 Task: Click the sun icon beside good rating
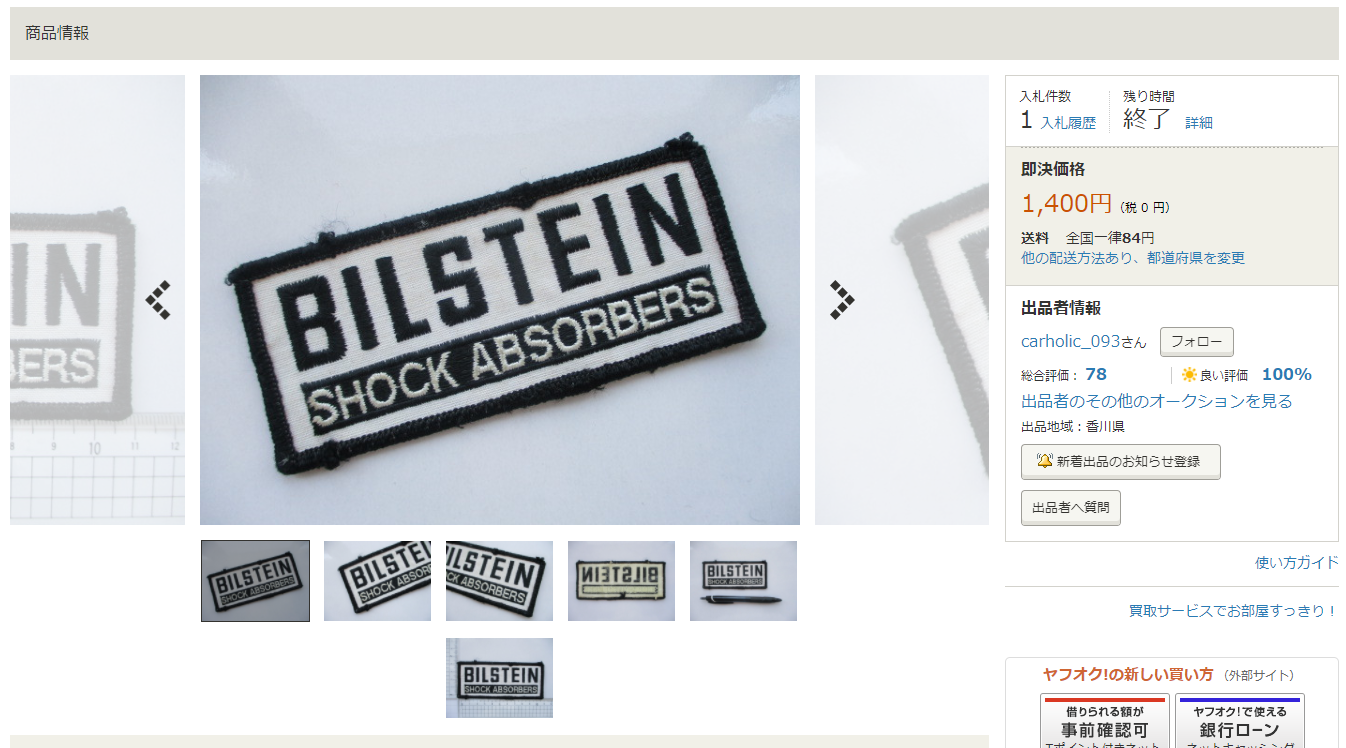(1189, 375)
